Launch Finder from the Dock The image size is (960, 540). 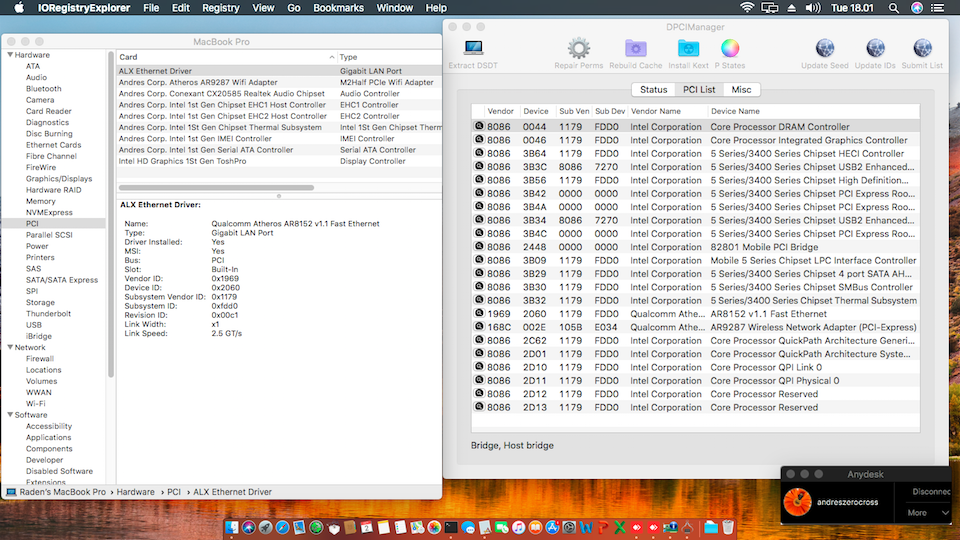232,527
